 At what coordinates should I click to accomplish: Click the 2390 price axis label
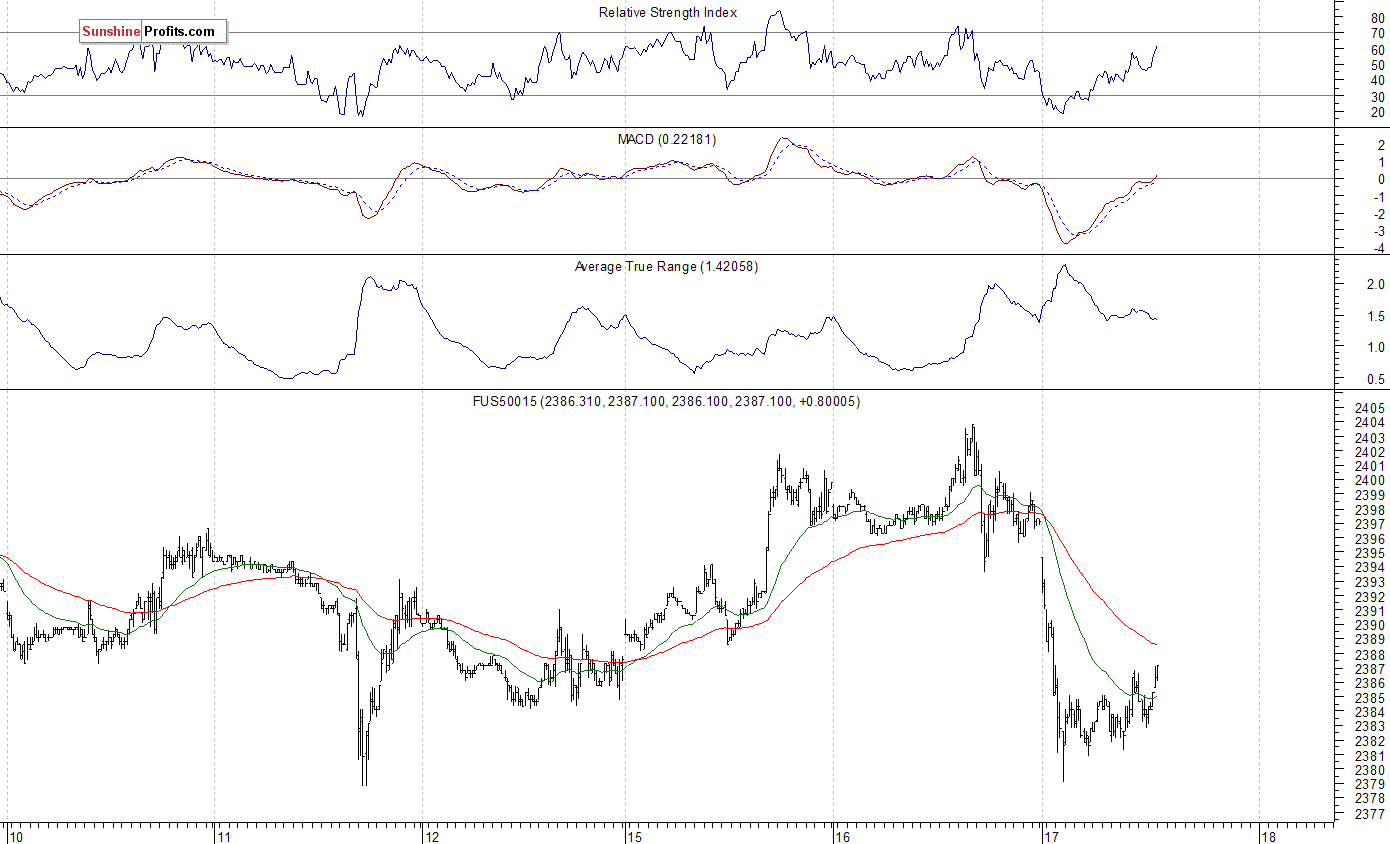(x=1369, y=626)
